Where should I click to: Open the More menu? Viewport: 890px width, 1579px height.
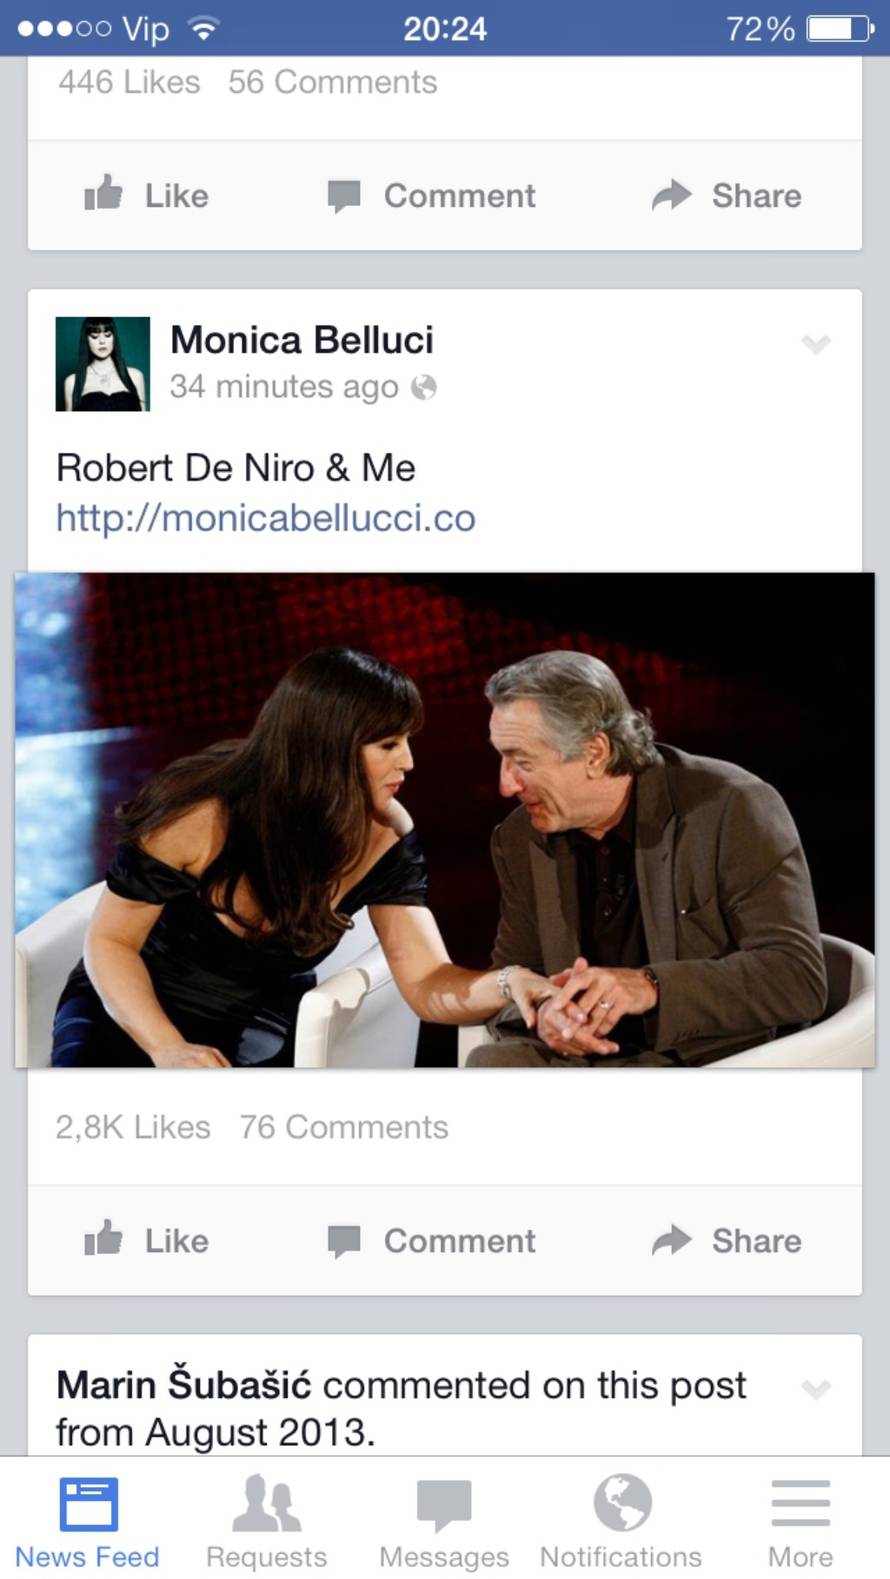click(800, 1520)
